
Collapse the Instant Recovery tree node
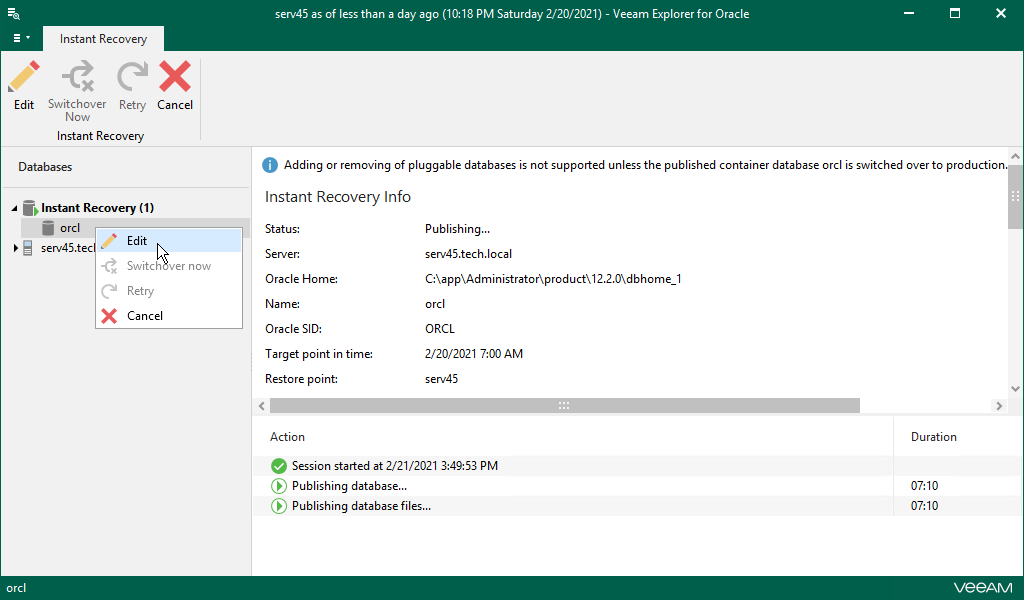click(14, 208)
